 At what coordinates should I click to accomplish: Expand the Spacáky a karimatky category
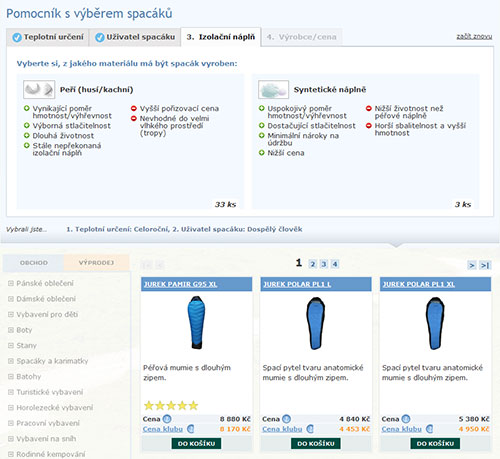(x=11, y=361)
